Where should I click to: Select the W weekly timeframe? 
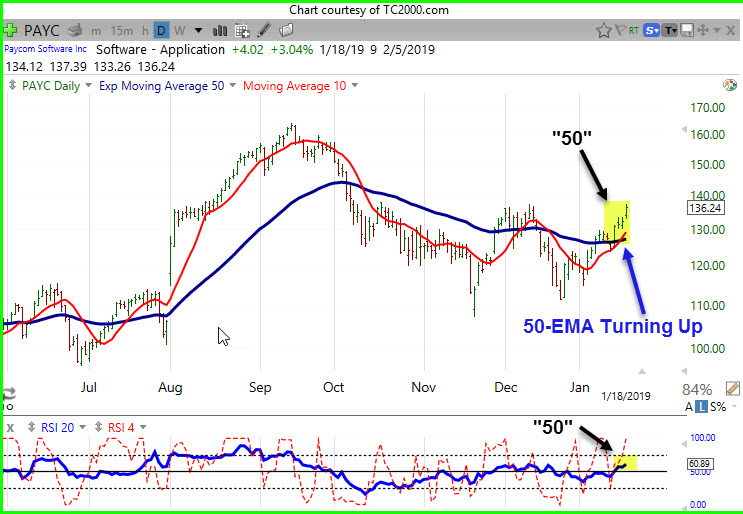click(180, 31)
